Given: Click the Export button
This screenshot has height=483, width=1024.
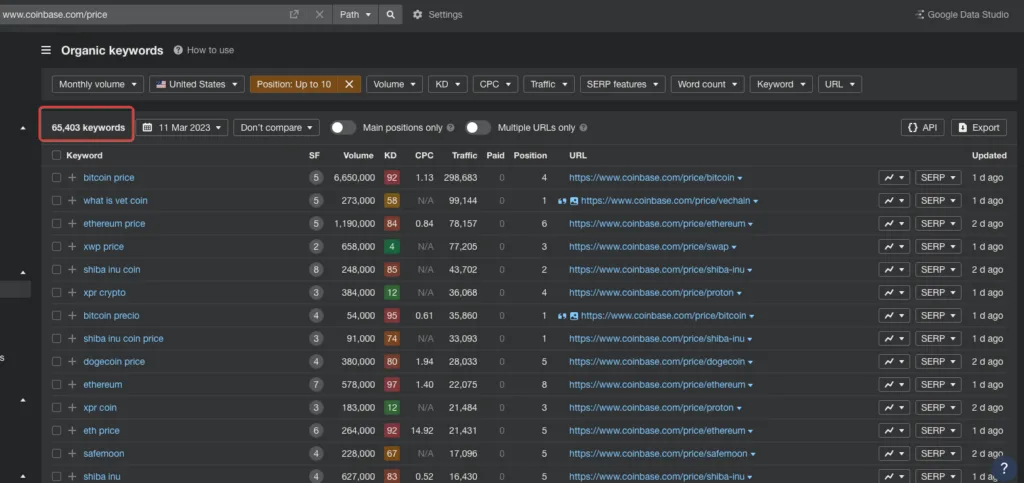Looking at the screenshot, I should click(978, 127).
